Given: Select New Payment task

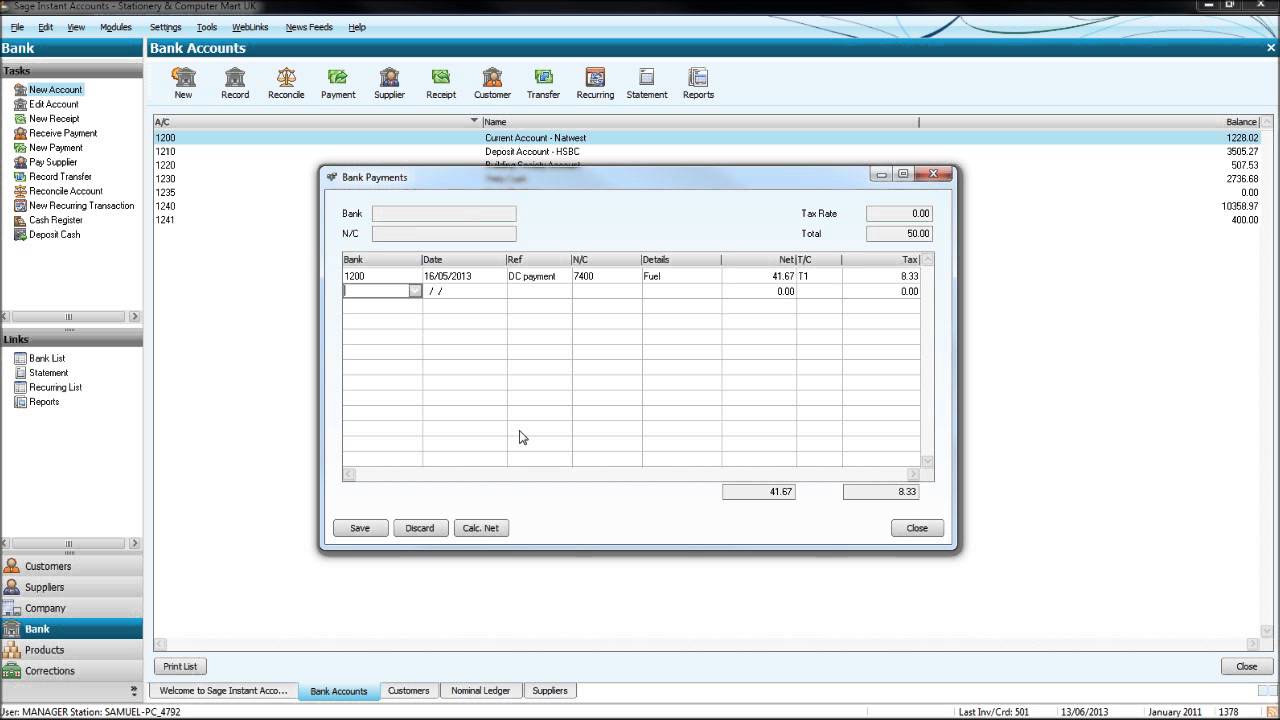Looking at the screenshot, I should 55,148.
